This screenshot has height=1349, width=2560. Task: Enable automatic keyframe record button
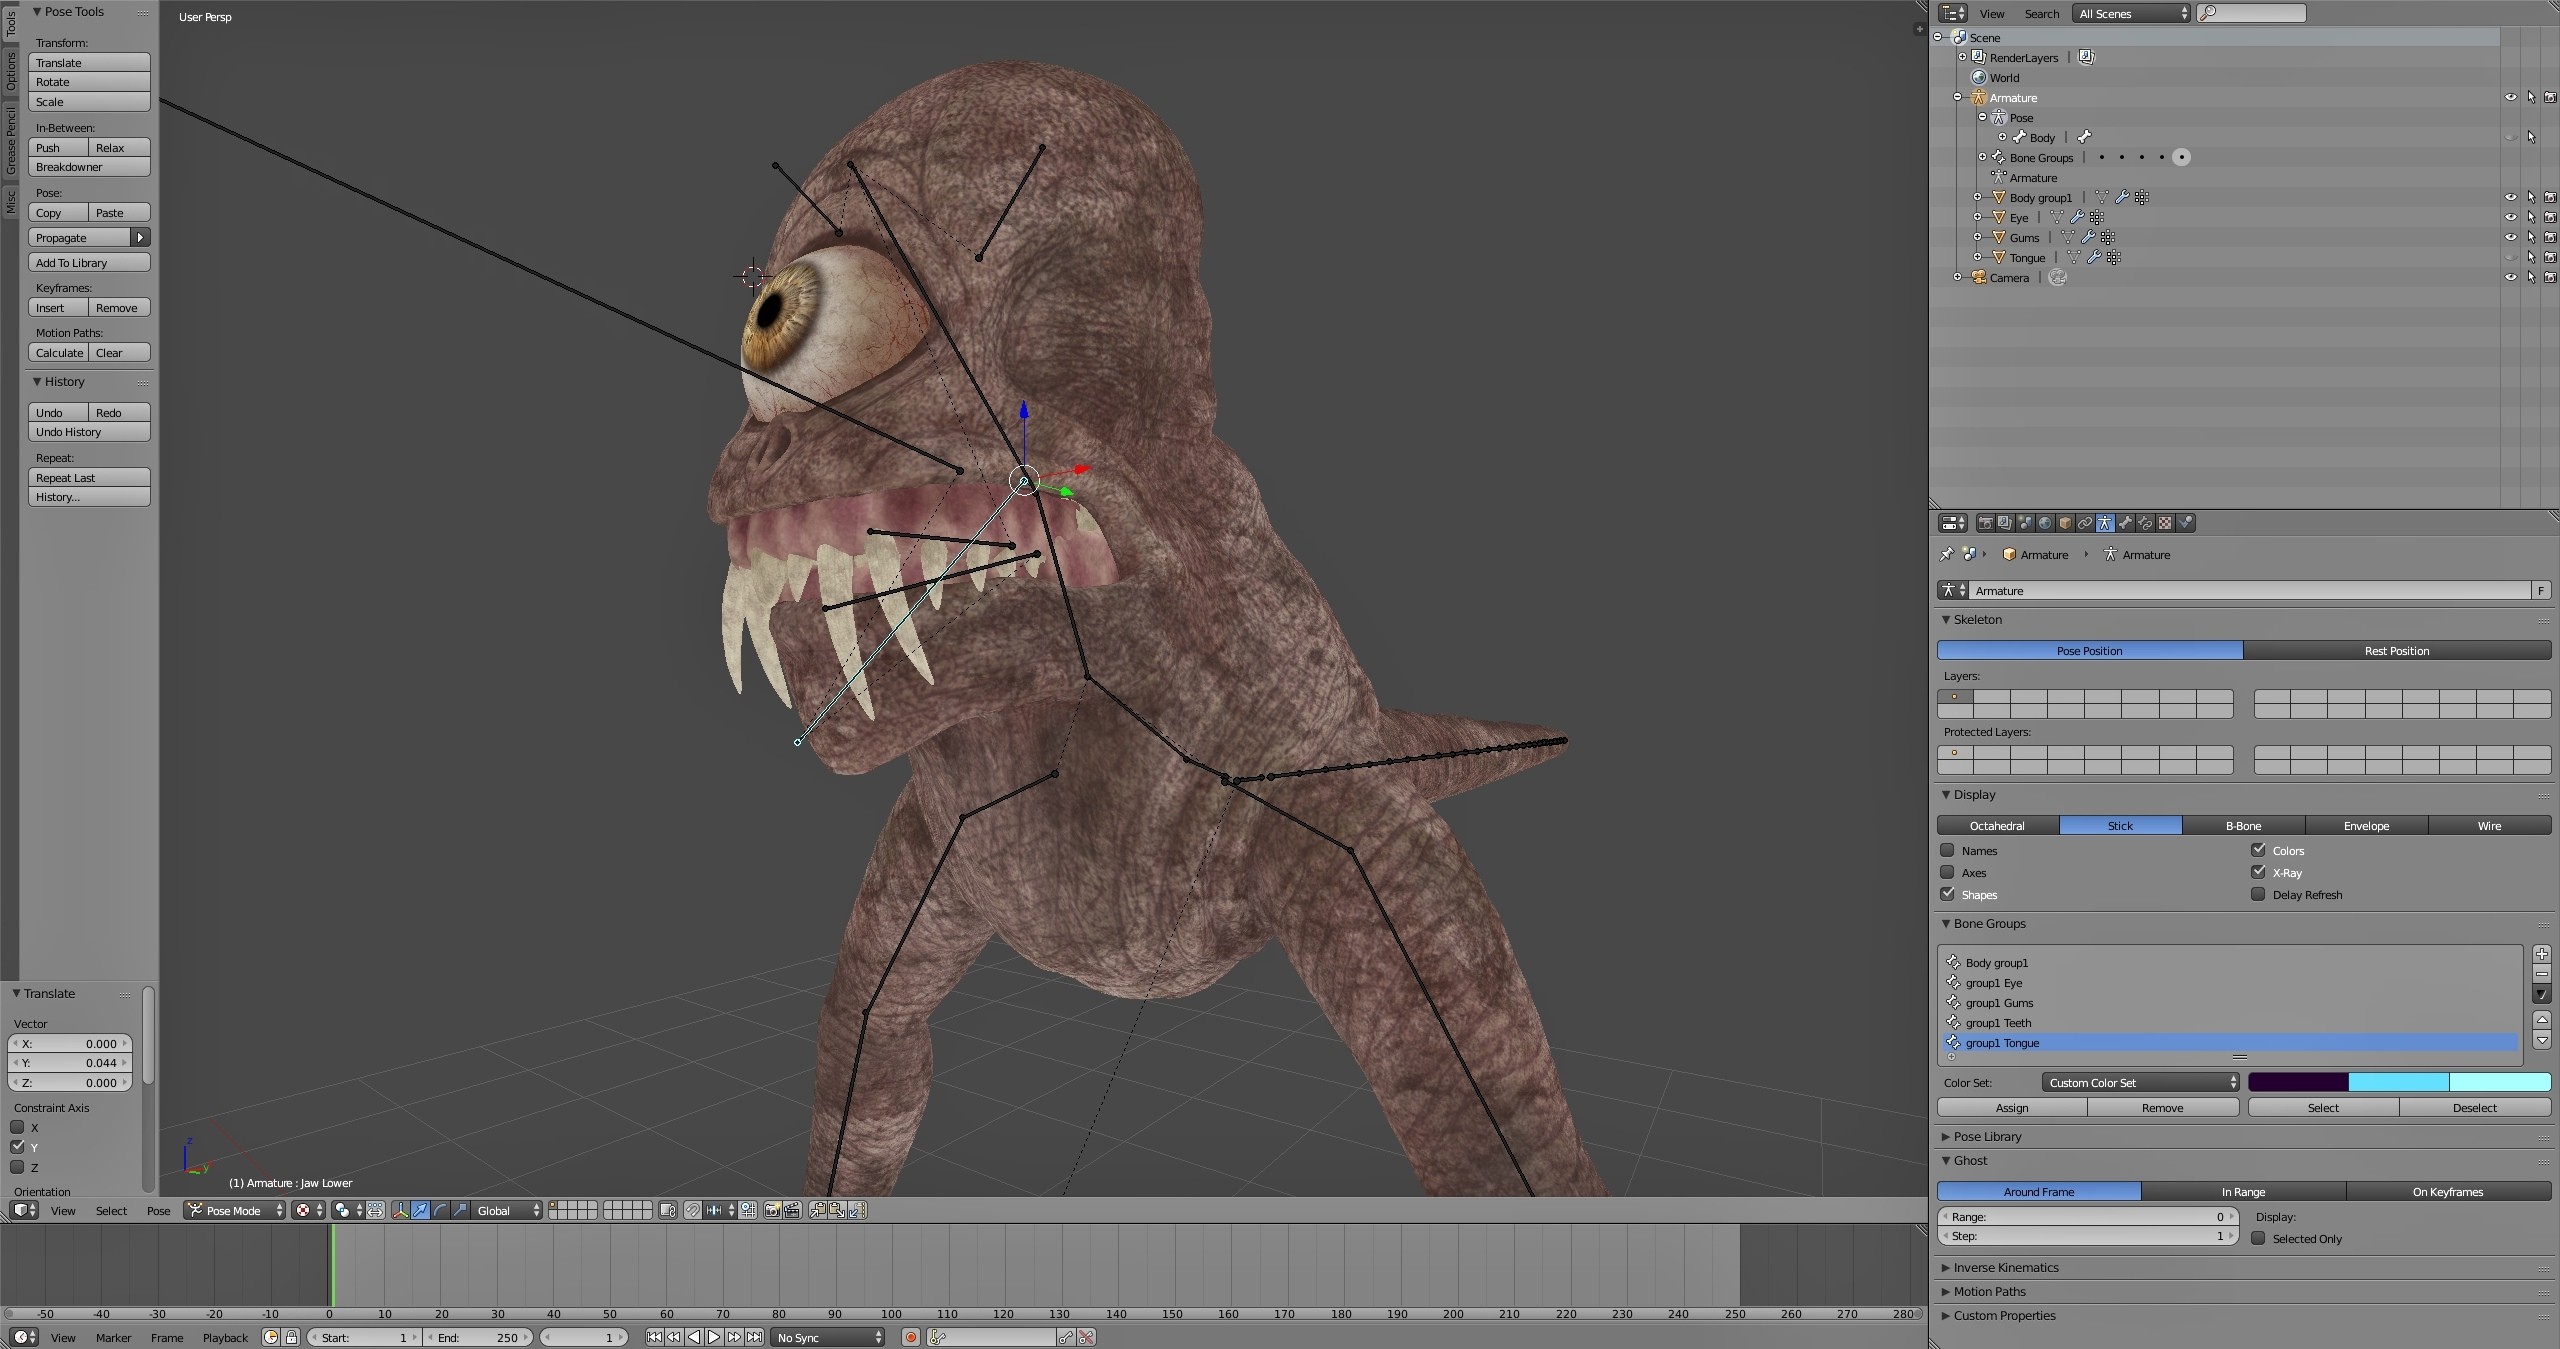point(910,1337)
